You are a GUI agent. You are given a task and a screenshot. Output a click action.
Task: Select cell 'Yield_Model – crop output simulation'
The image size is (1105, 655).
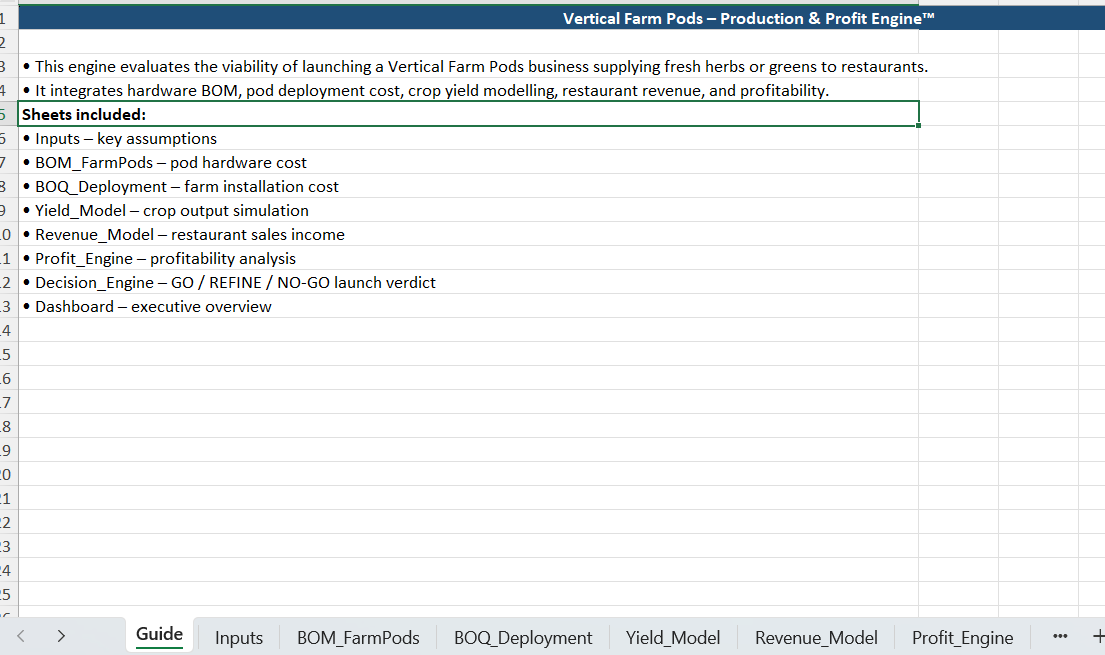pyautogui.click(x=469, y=210)
